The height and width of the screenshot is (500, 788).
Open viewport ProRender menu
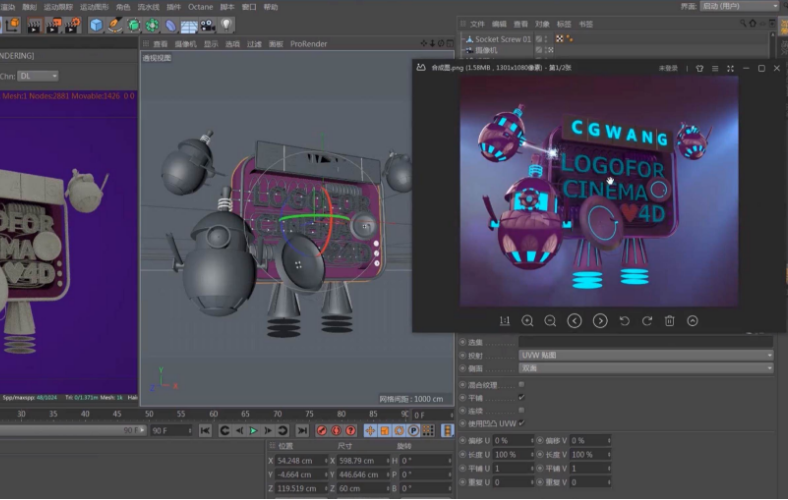[309, 44]
